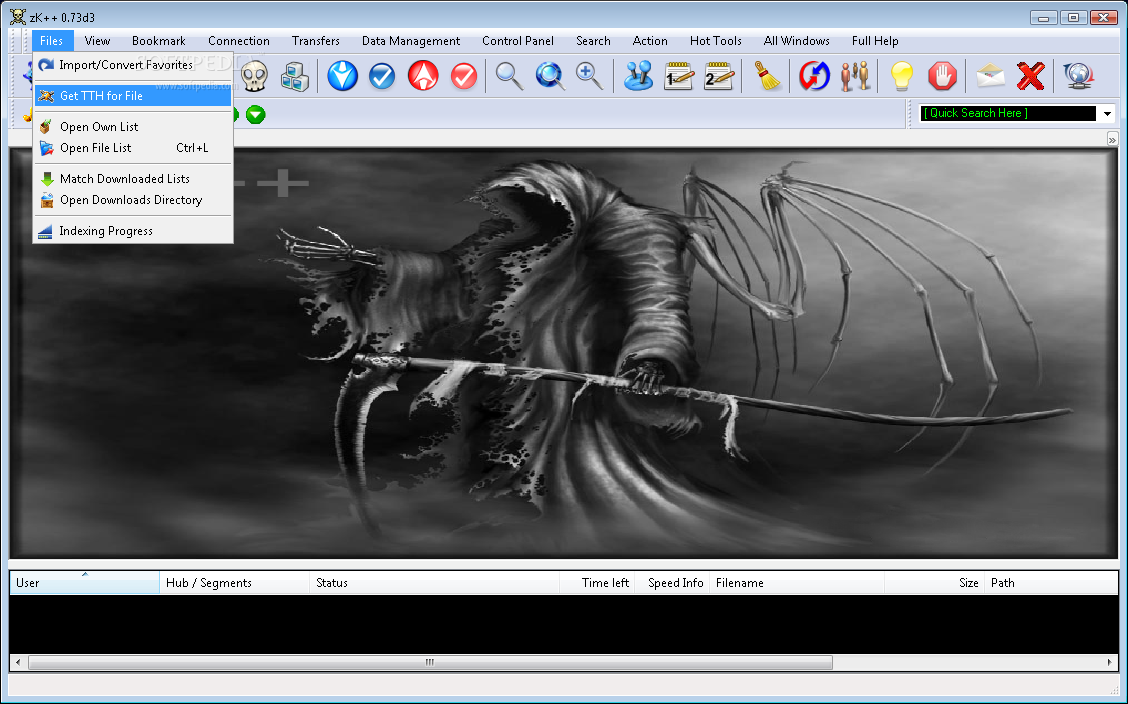Click the blue-ringed magnifier search icon

click(550, 76)
